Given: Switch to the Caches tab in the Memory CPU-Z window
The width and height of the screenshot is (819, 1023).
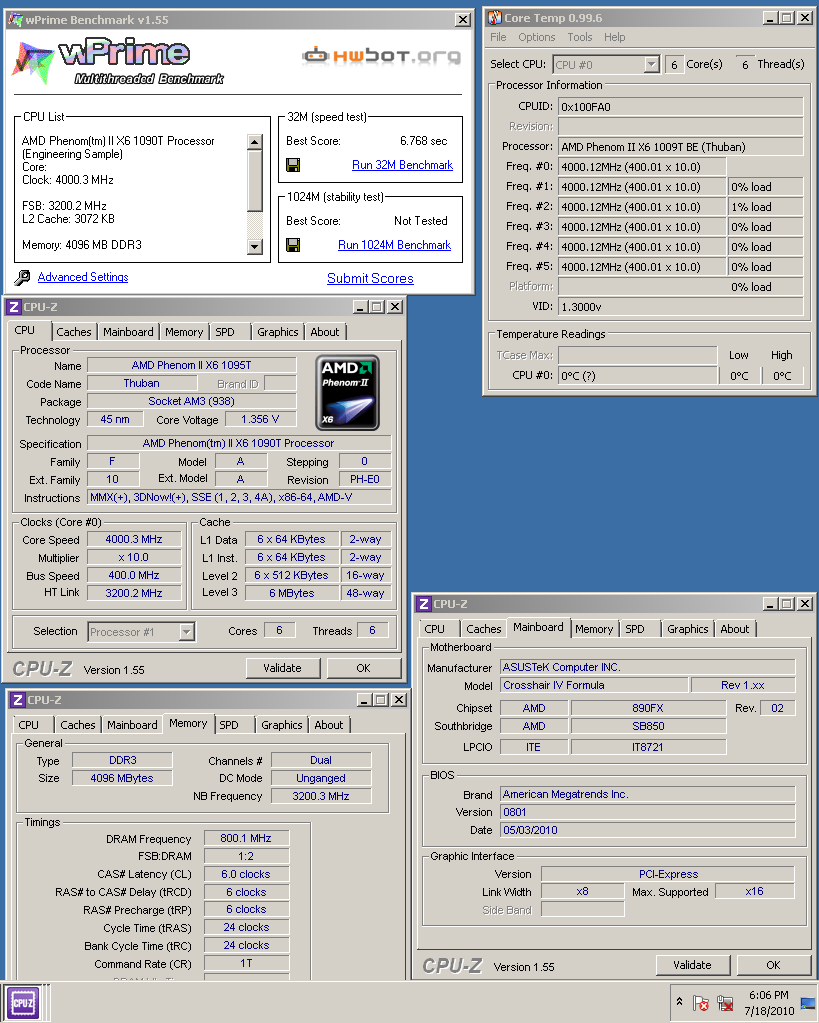Looking at the screenshot, I should click(78, 725).
